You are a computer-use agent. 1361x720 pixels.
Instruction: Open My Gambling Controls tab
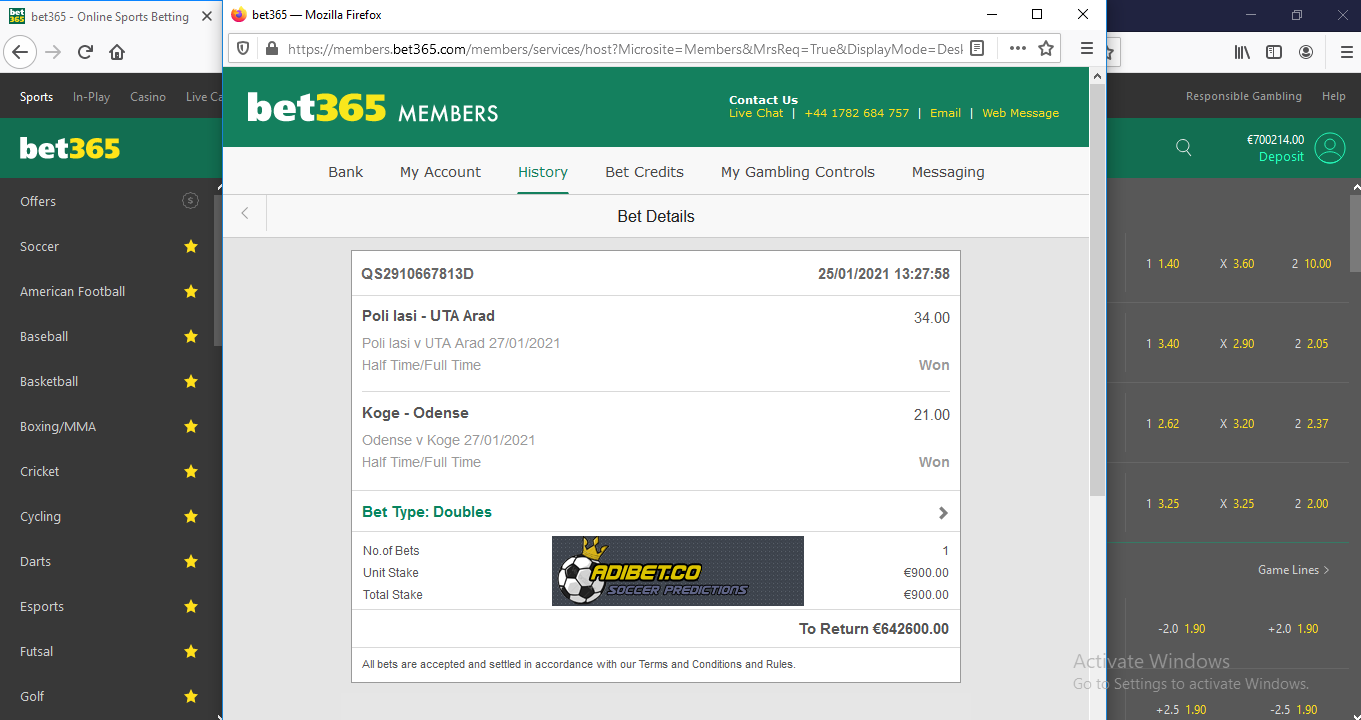tap(798, 172)
